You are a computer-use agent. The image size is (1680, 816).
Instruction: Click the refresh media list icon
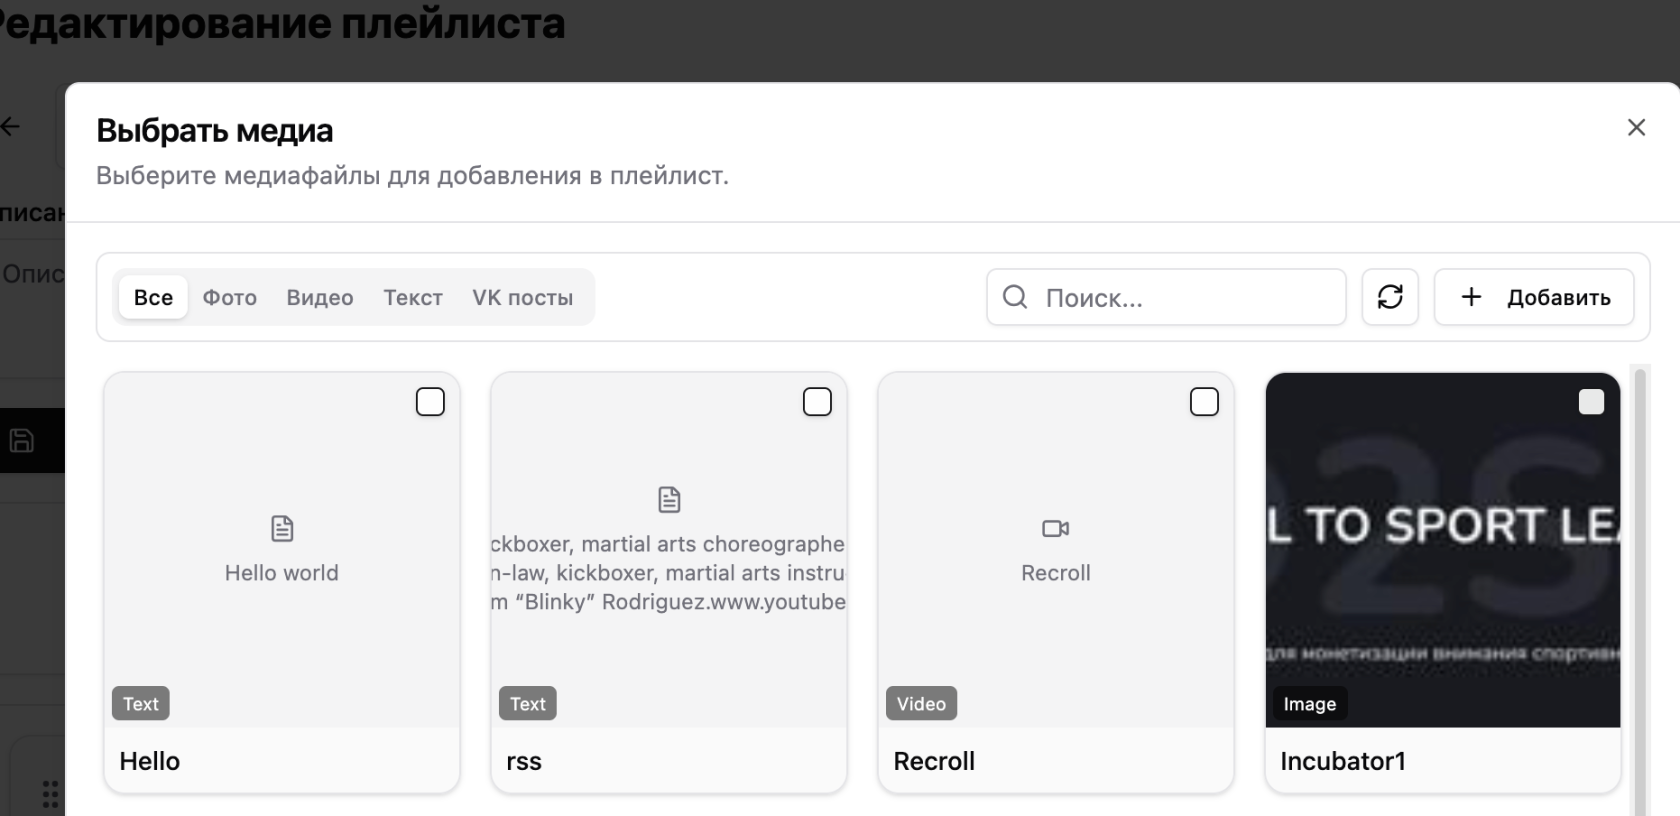point(1390,297)
